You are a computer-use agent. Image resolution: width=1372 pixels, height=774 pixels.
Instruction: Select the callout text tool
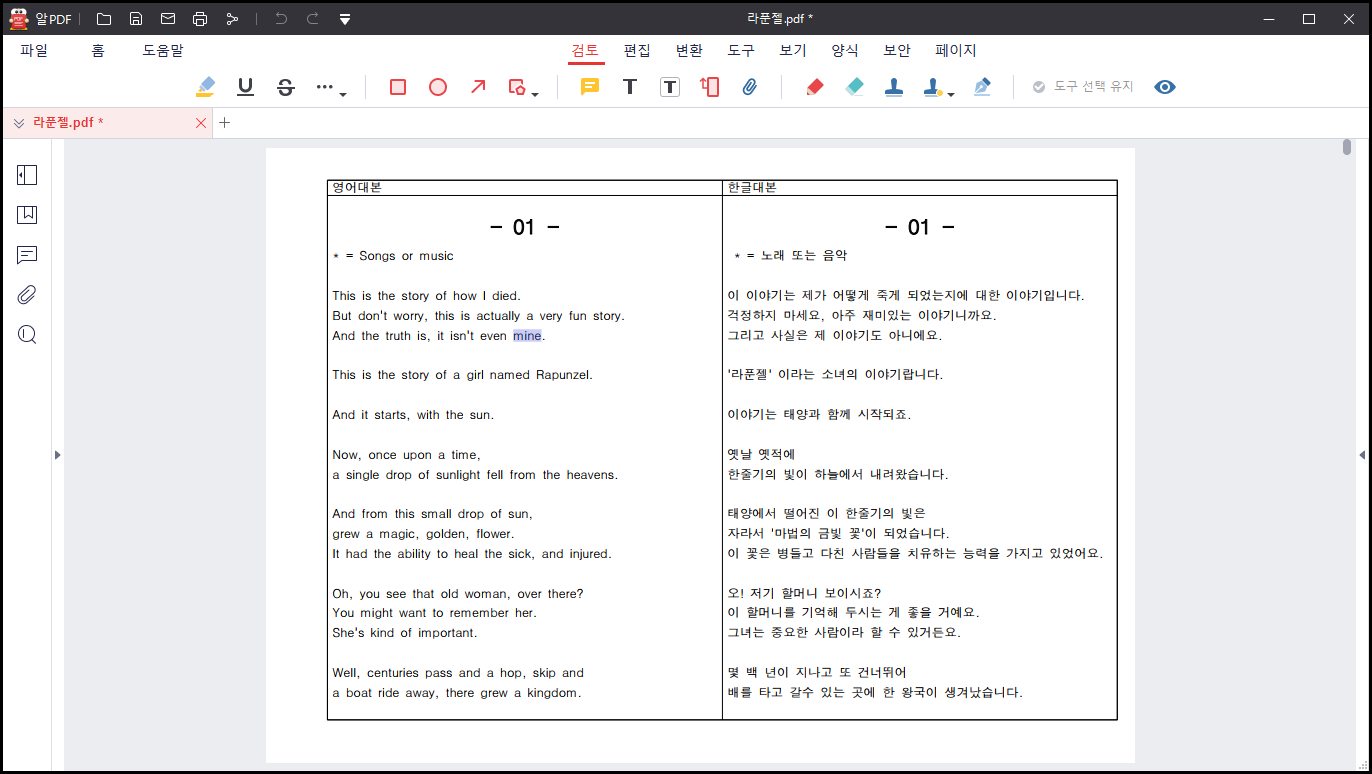point(710,87)
